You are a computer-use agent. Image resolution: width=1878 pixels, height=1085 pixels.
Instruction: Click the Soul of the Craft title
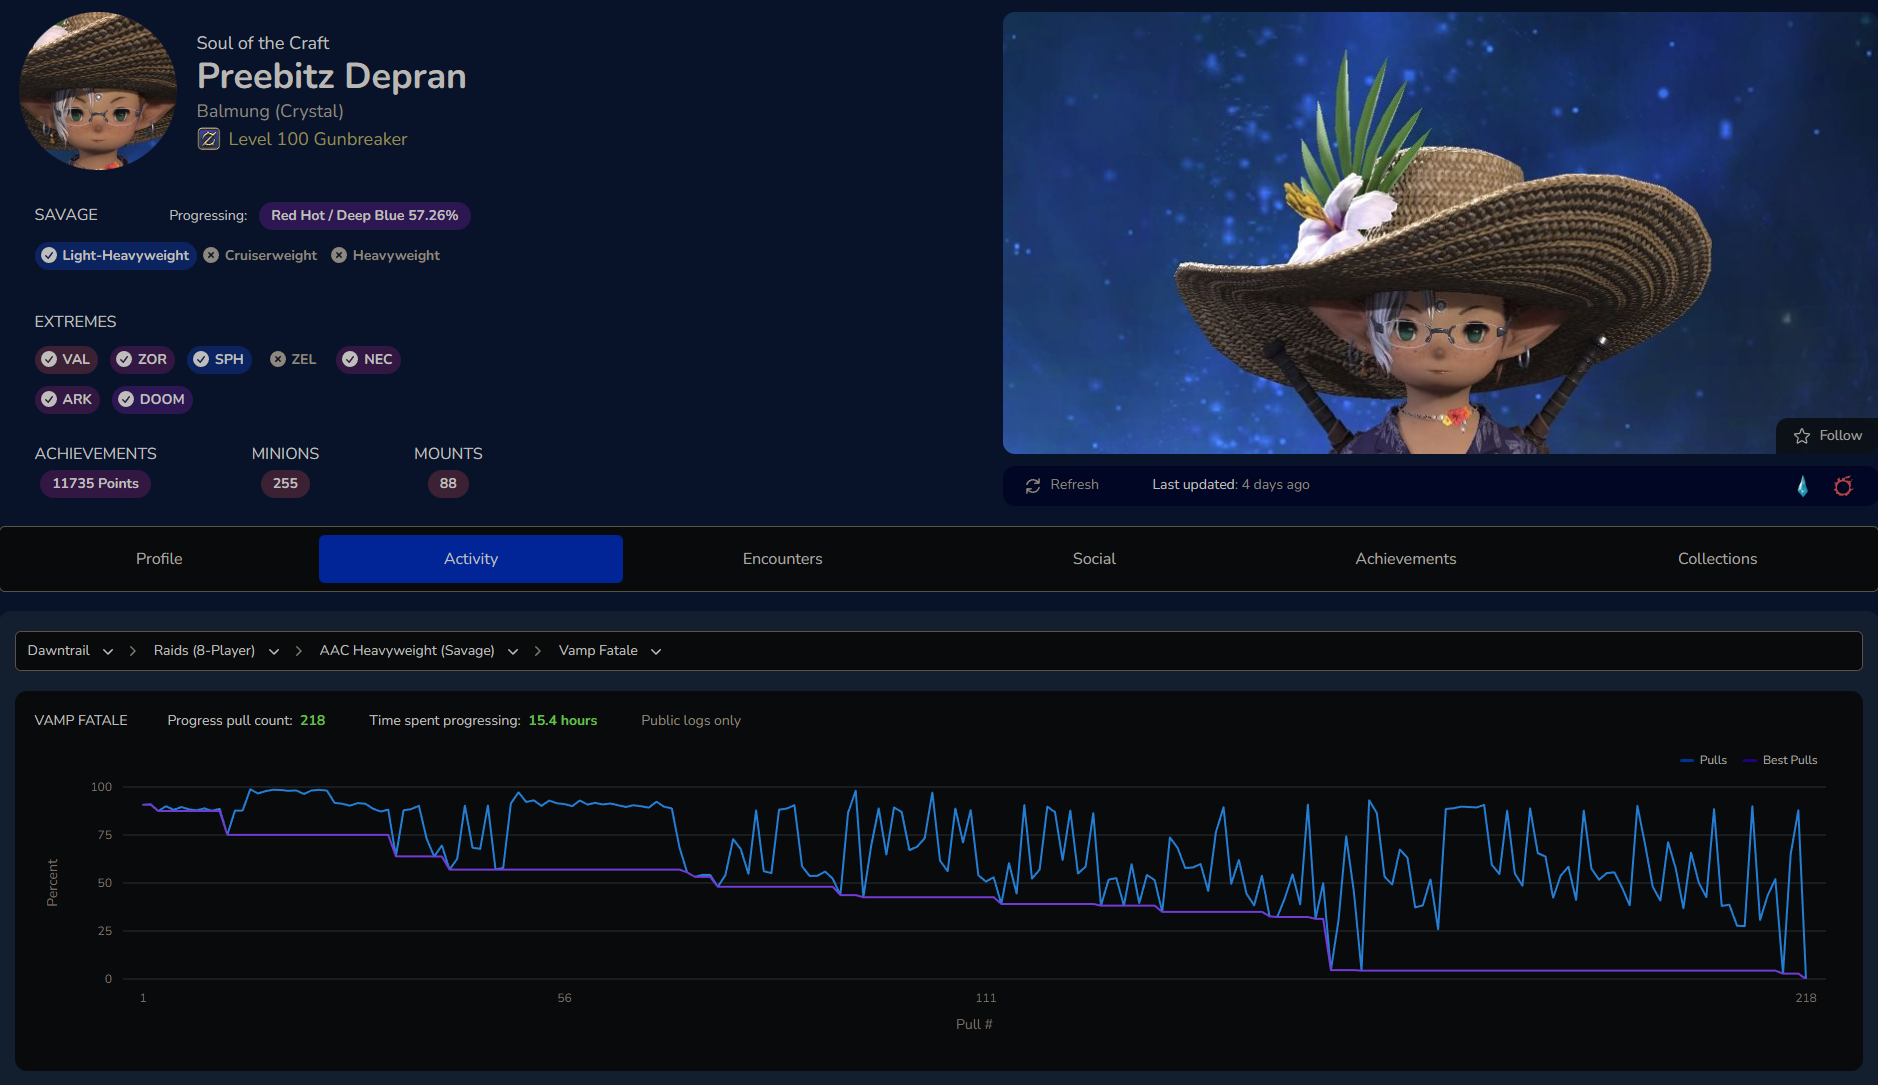pos(263,43)
